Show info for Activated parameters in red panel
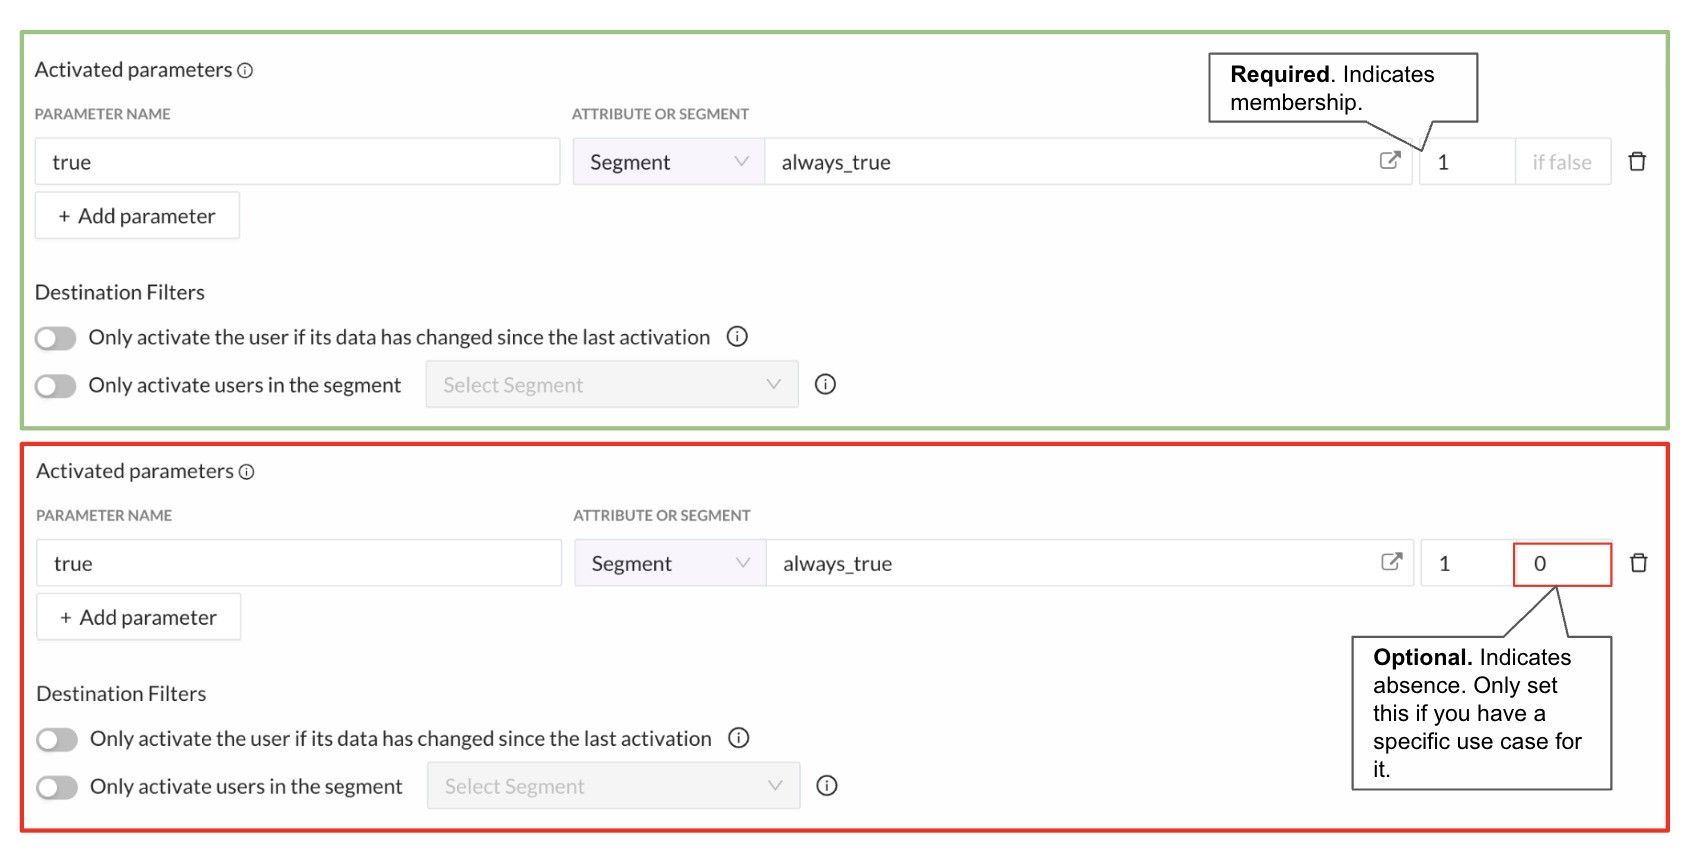This screenshot has height=866, width=1696. (x=247, y=472)
